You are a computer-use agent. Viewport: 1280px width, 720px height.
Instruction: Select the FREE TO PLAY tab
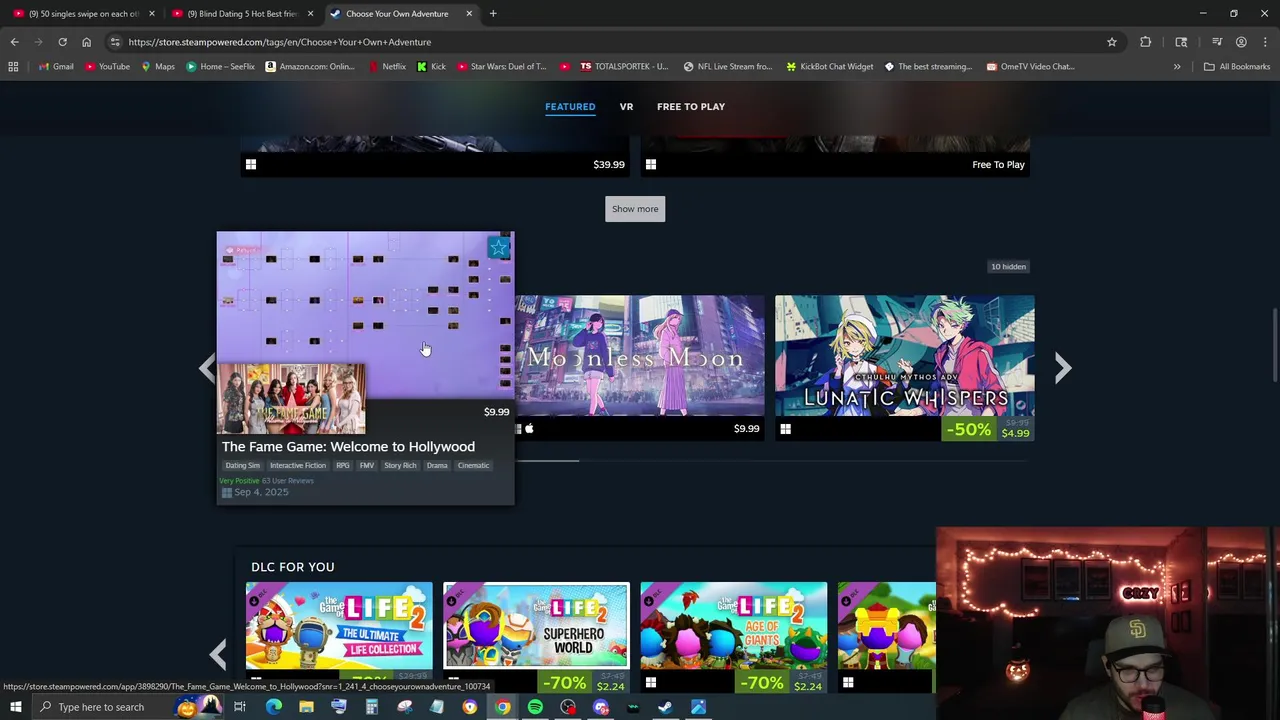(691, 107)
